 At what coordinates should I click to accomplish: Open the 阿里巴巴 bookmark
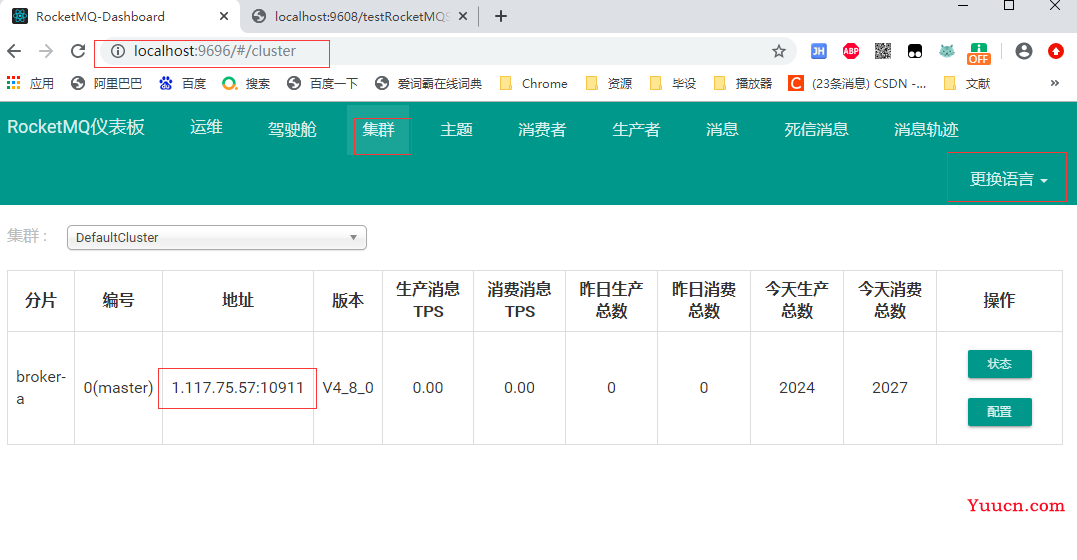[106, 83]
